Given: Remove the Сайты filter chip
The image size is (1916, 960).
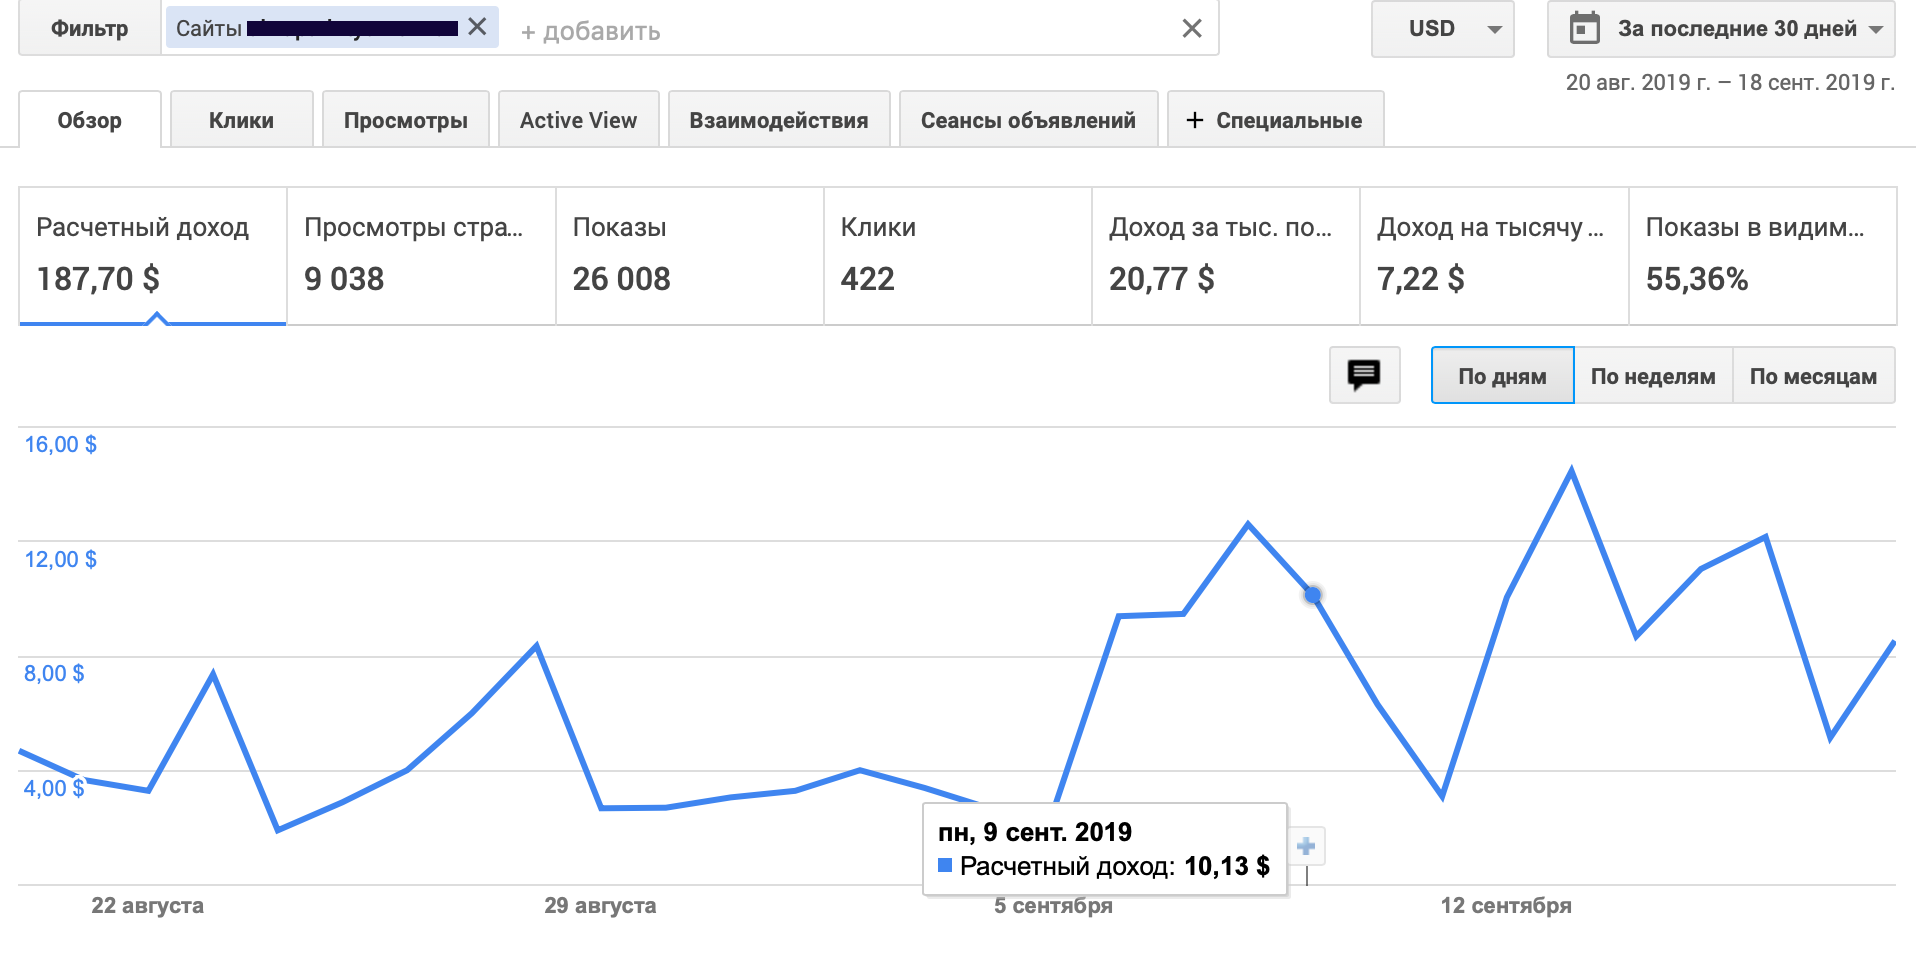Looking at the screenshot, I should [477, 27].
